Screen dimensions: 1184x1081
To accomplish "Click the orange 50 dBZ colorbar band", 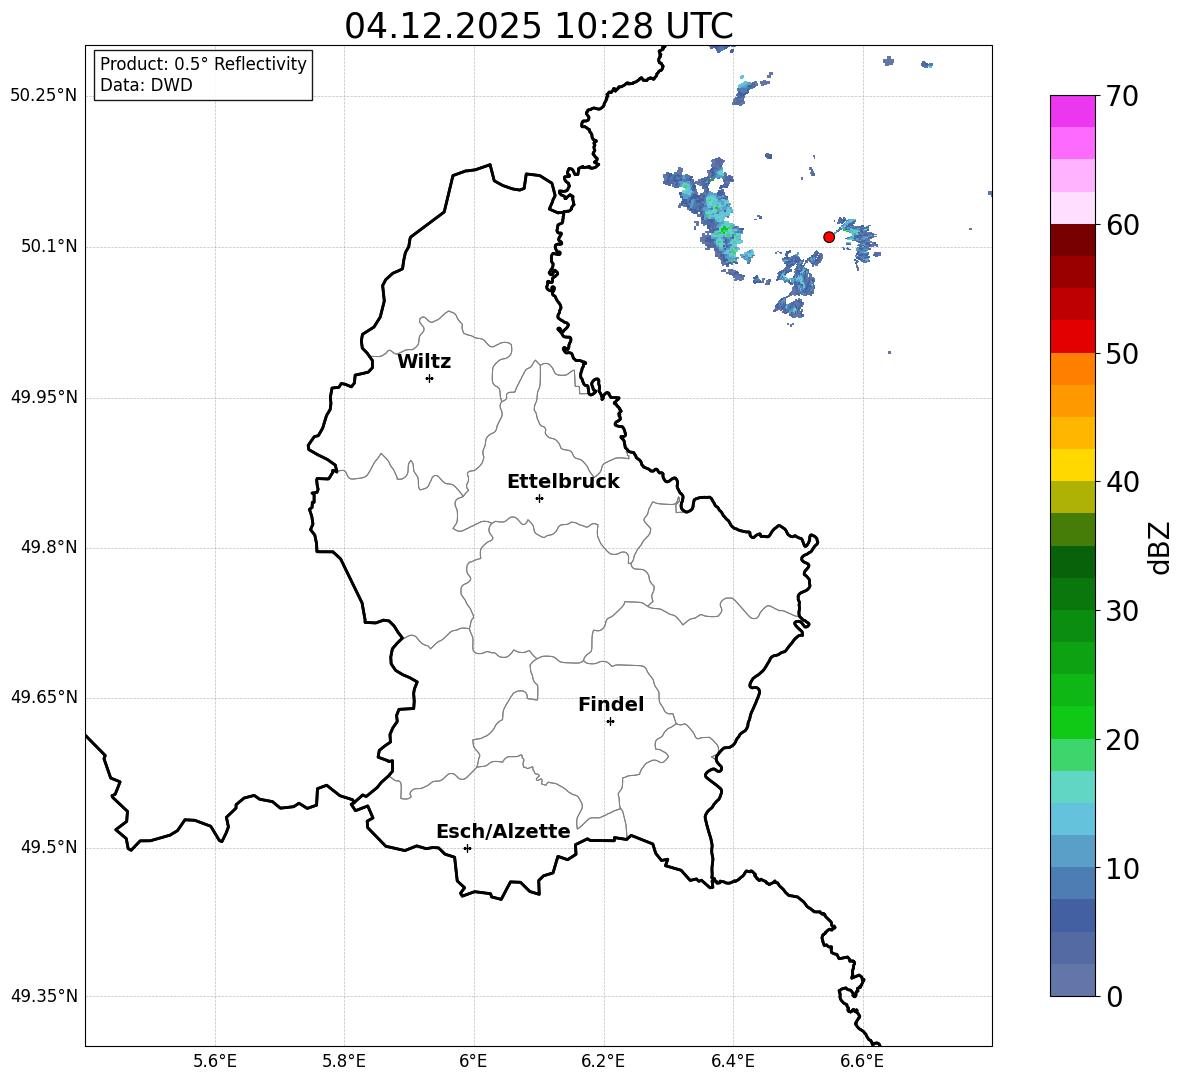I will (x=1072, y=368).
